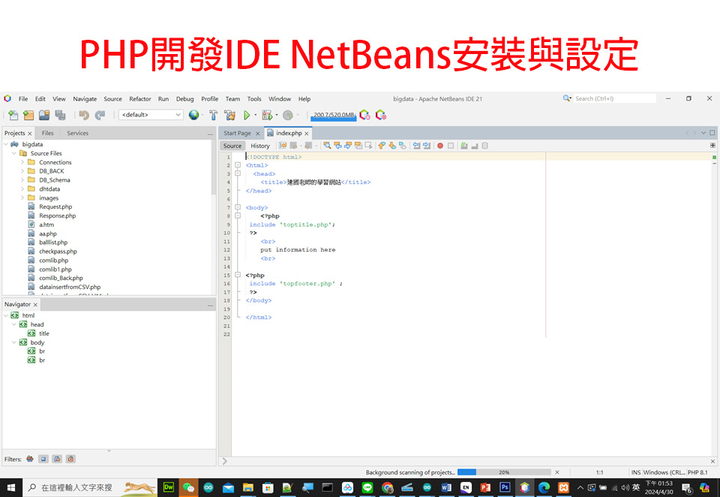Click the Build Project hammer icon
720x497 pixels.
coord(213,115)
